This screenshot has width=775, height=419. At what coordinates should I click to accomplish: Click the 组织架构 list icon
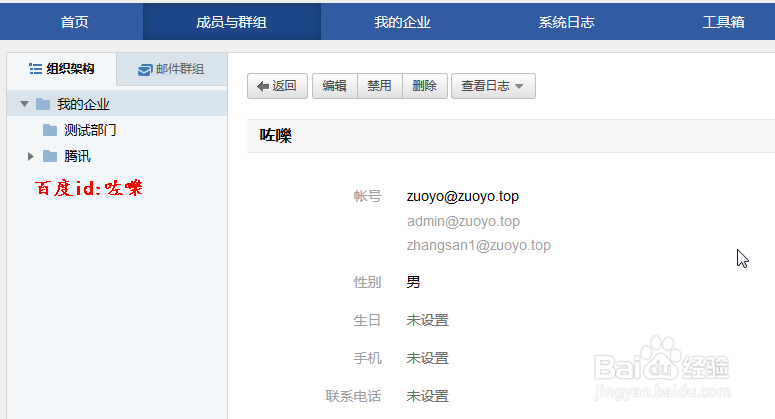click(35, 69)
